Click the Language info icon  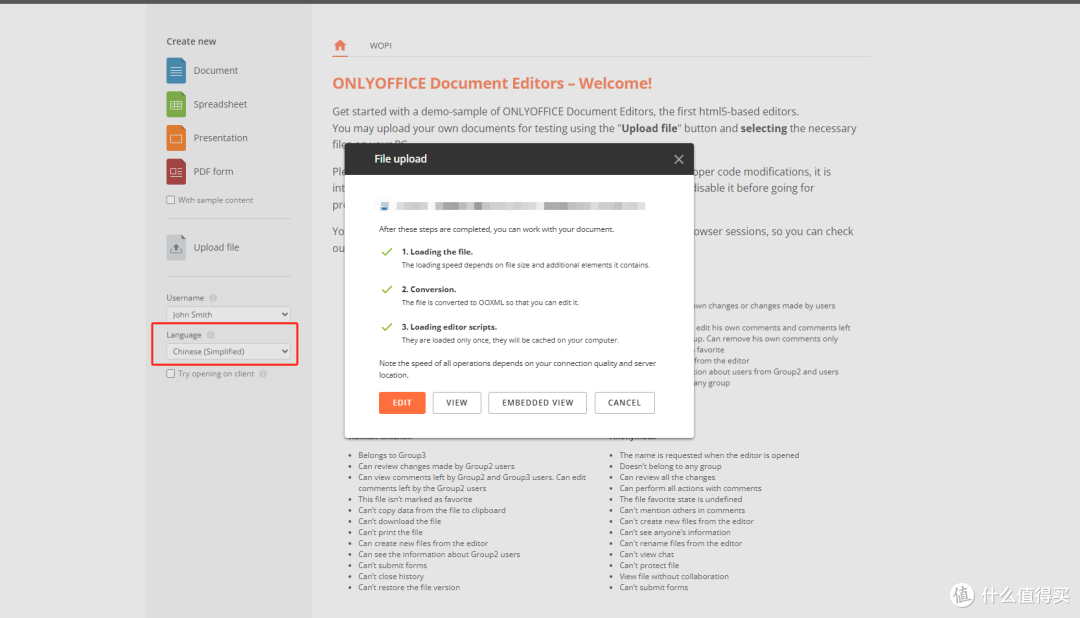pos(210,335)
